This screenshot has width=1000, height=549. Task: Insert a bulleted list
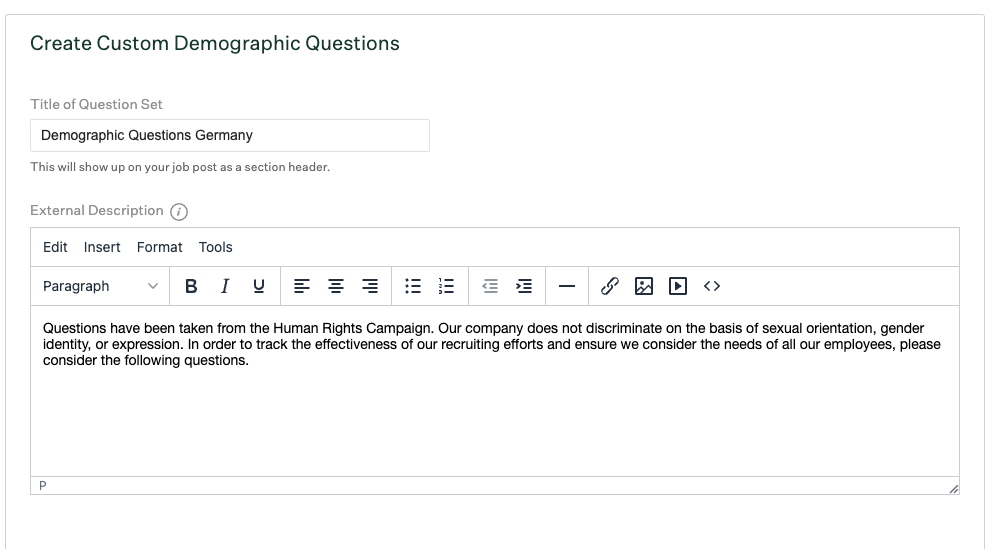coord(413,286)
